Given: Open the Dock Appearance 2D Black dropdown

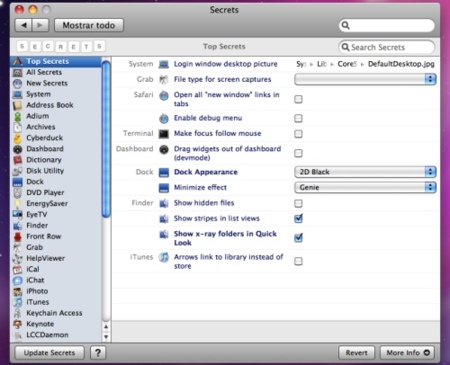Looking at the screenshot, I should [365, 172].
